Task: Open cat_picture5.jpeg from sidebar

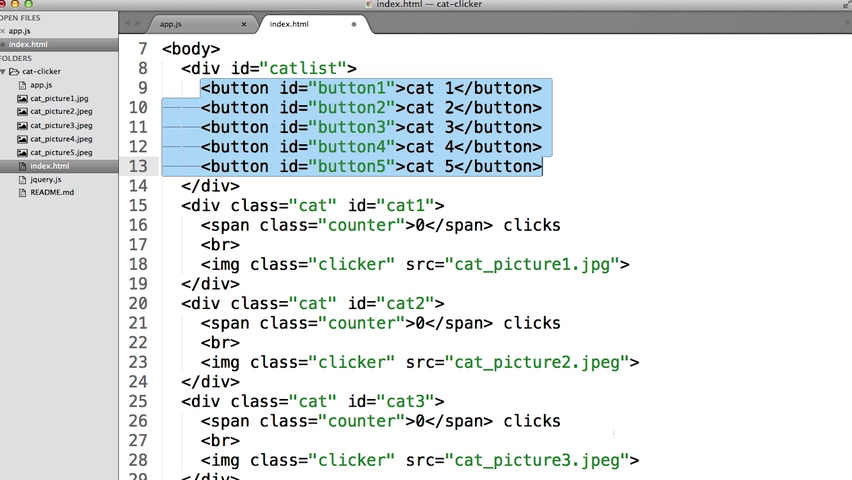Action: [61, 153]
